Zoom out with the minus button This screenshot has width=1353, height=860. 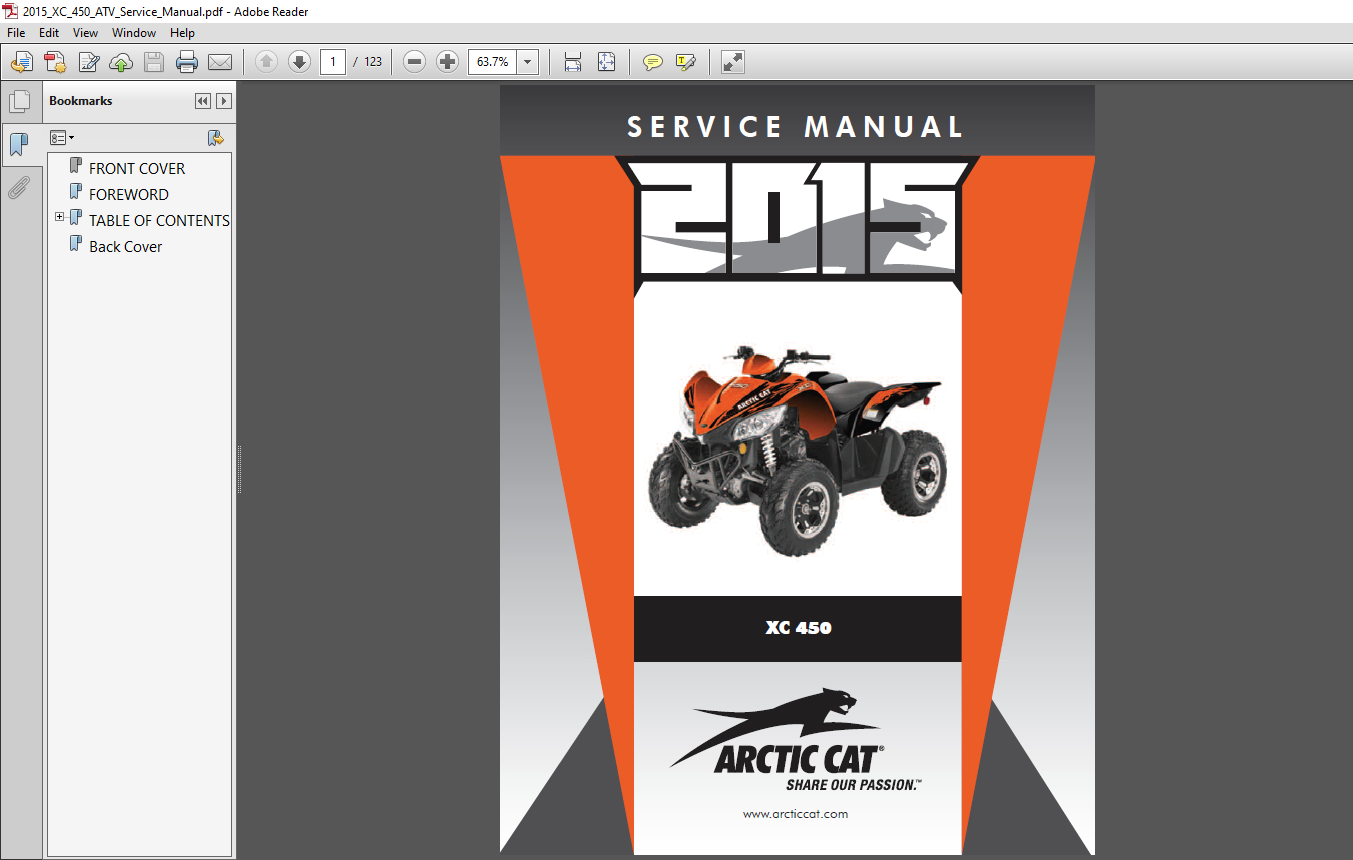414,62
